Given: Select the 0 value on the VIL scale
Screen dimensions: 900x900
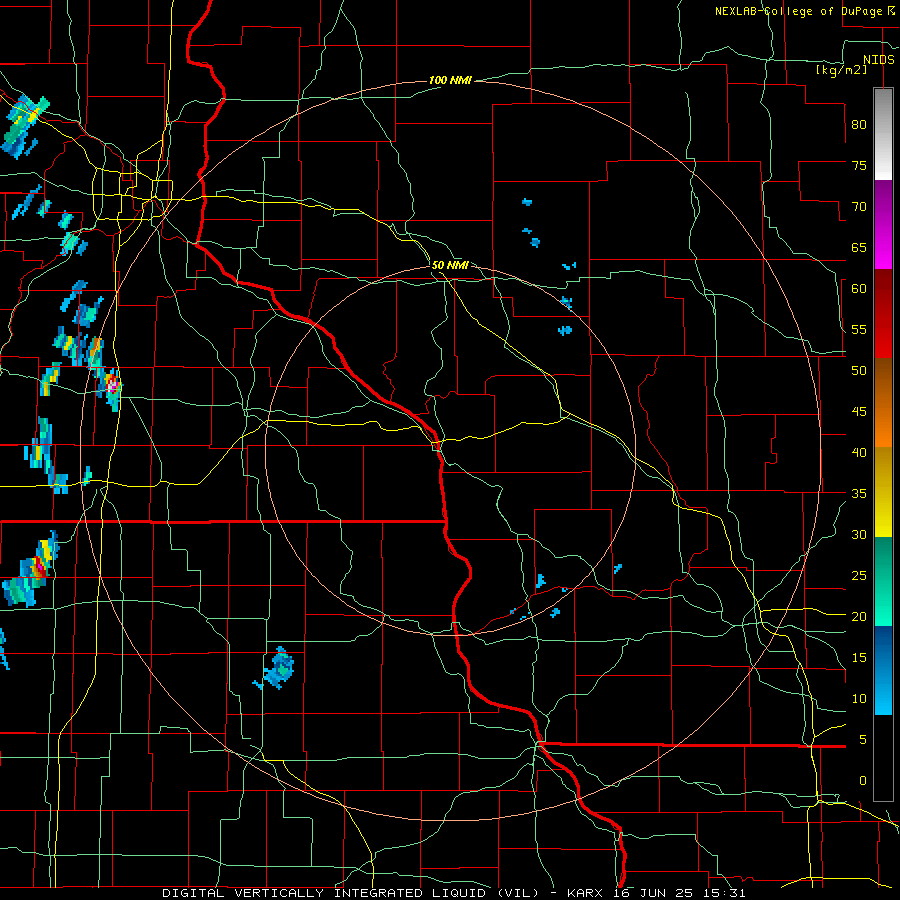Looking at the screenshot, I should pyautogui.click(x=863, y=781).
